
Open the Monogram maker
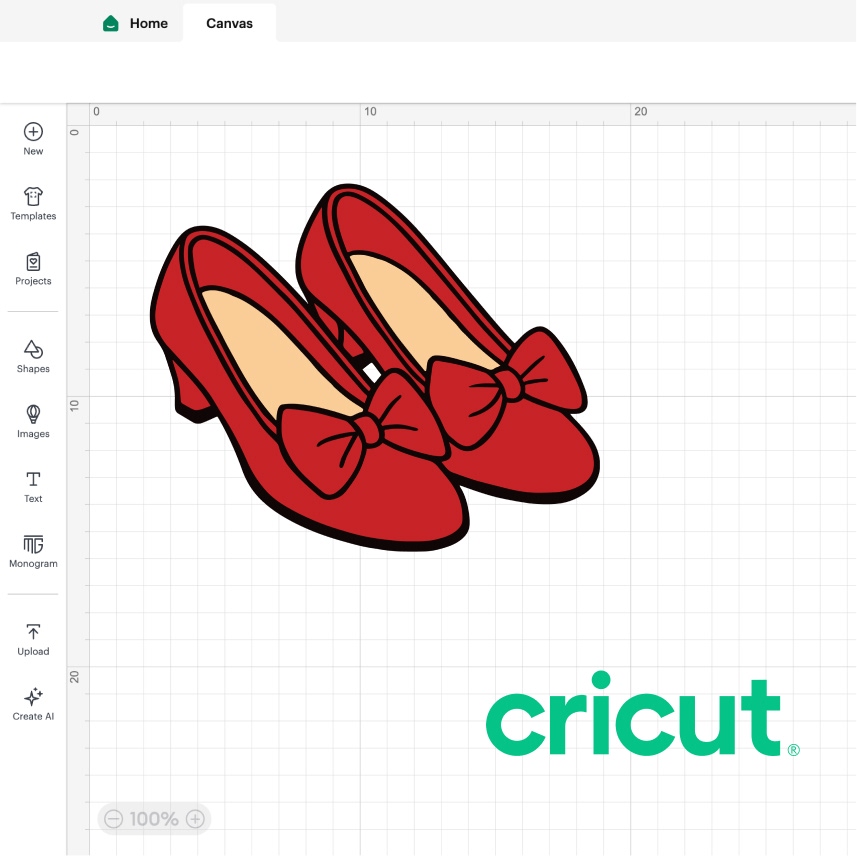[x=33, y=545]
